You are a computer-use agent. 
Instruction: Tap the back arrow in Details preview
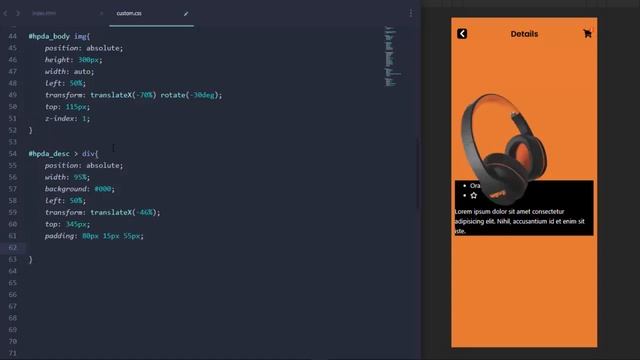point(462,33)
